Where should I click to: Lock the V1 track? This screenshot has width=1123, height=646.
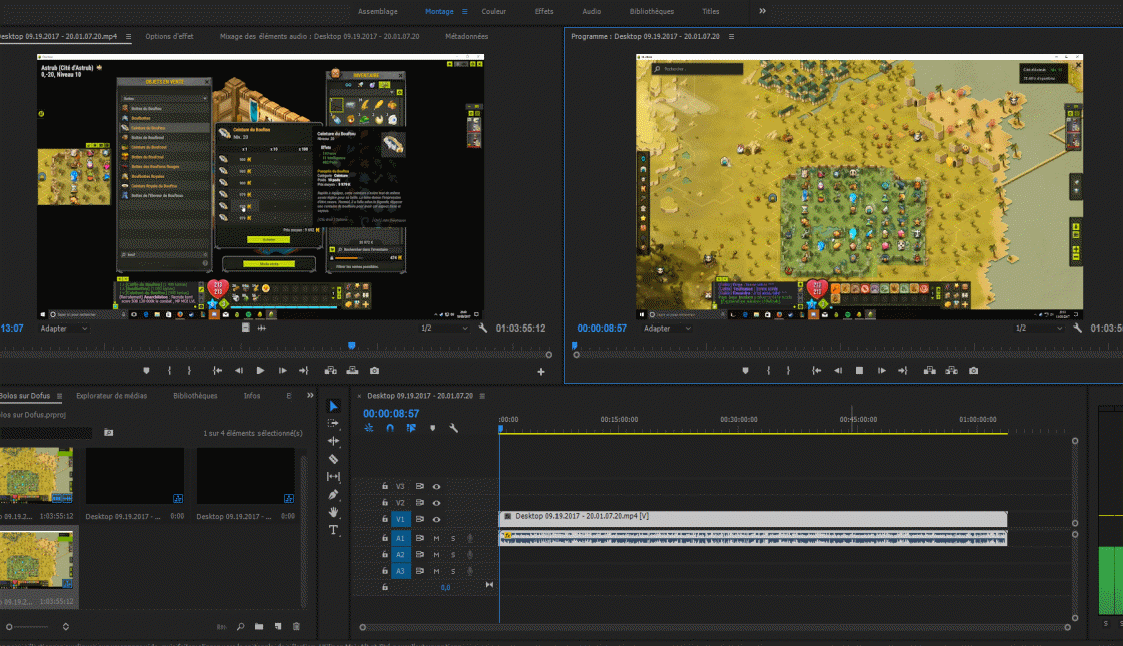tap(385, 519)
